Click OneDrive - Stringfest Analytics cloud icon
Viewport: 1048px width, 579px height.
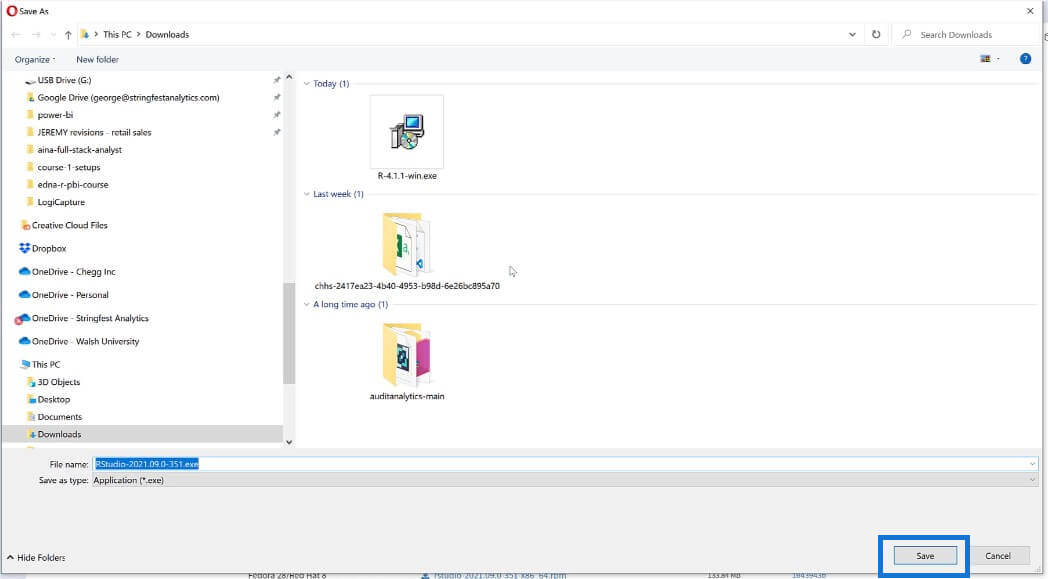point(23,318)
